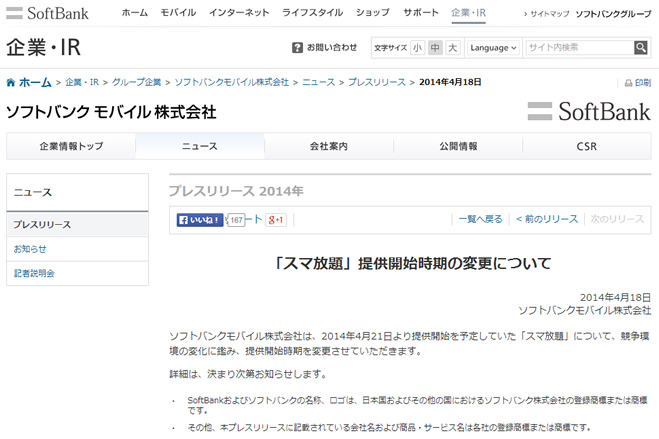Click the Facebook like count 167
The image size is (659, 439).
click(x=237, y=220)
